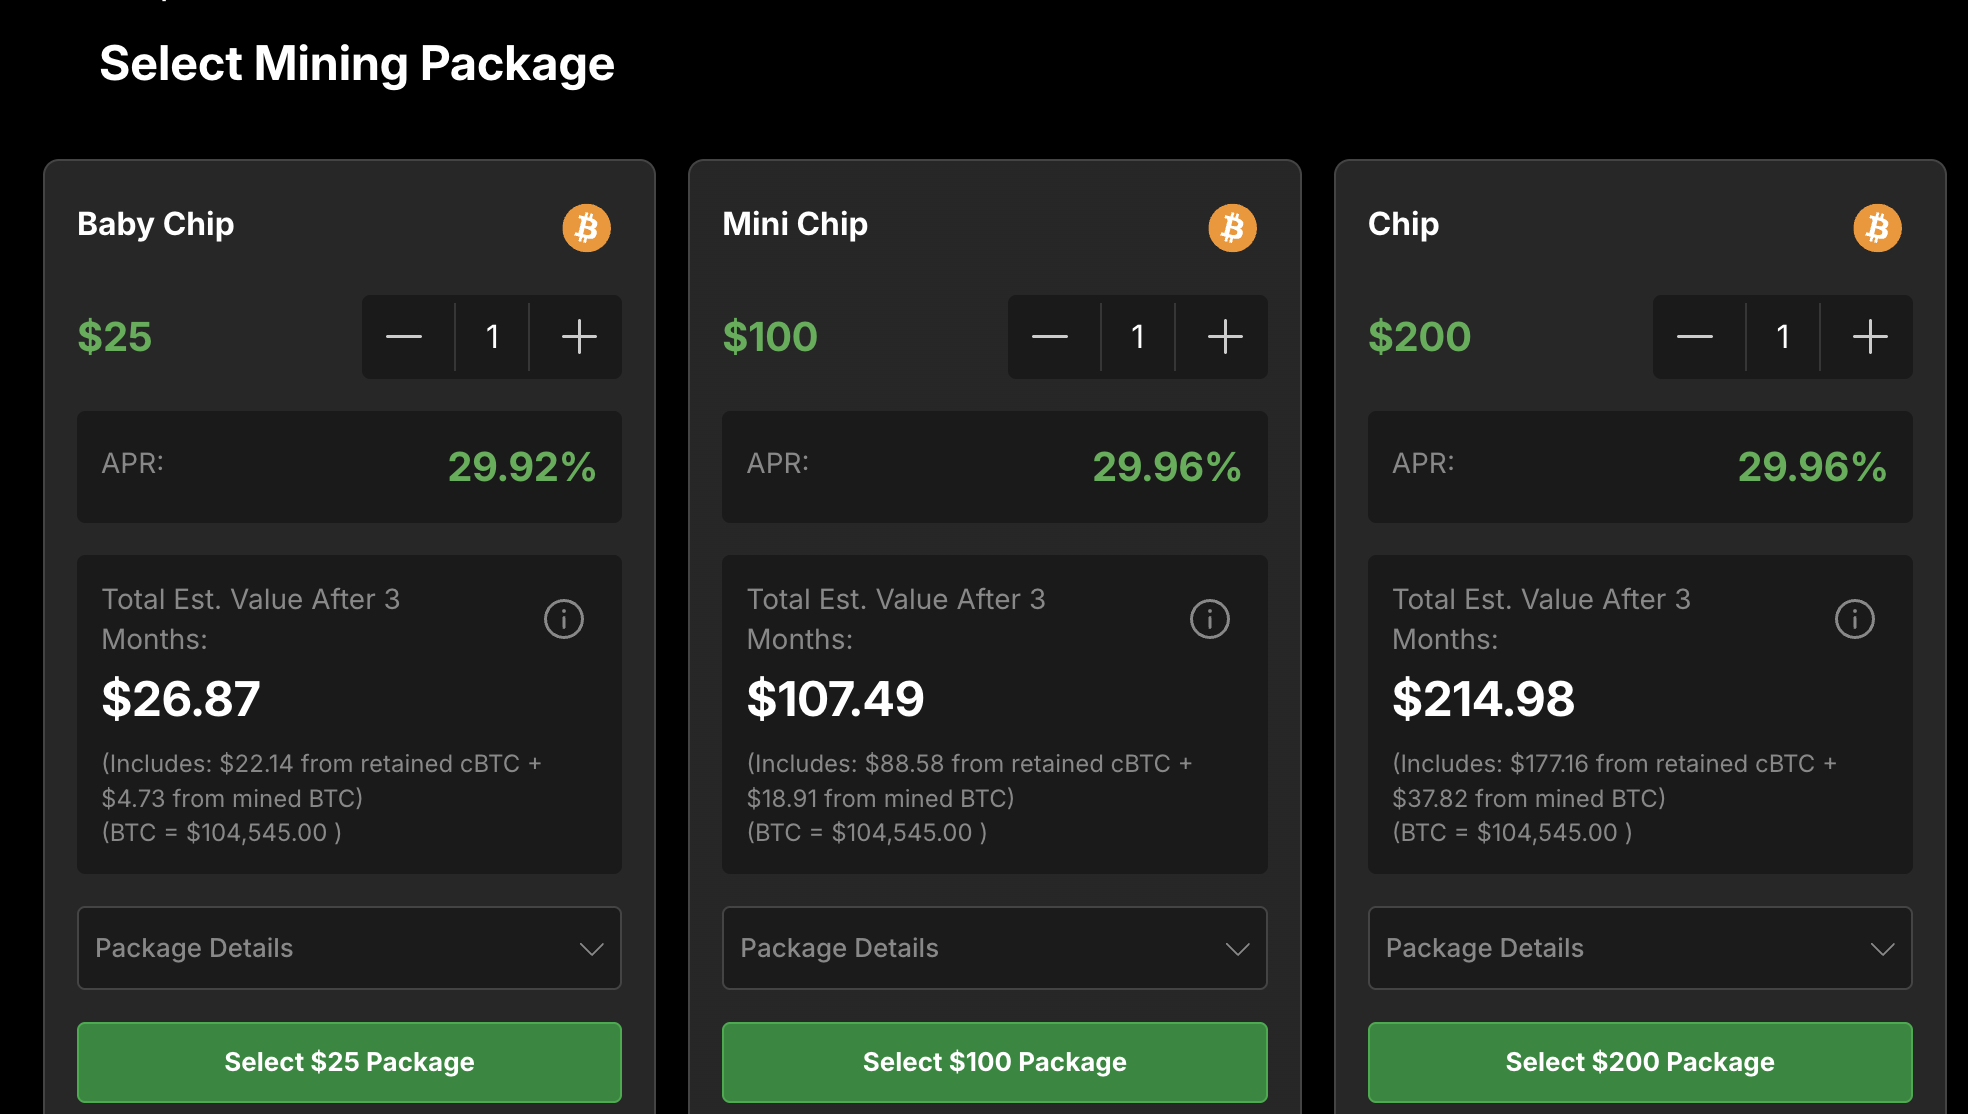
Task: Decrease Chip package quantity with minus
Action: [x=1695, y=337]
